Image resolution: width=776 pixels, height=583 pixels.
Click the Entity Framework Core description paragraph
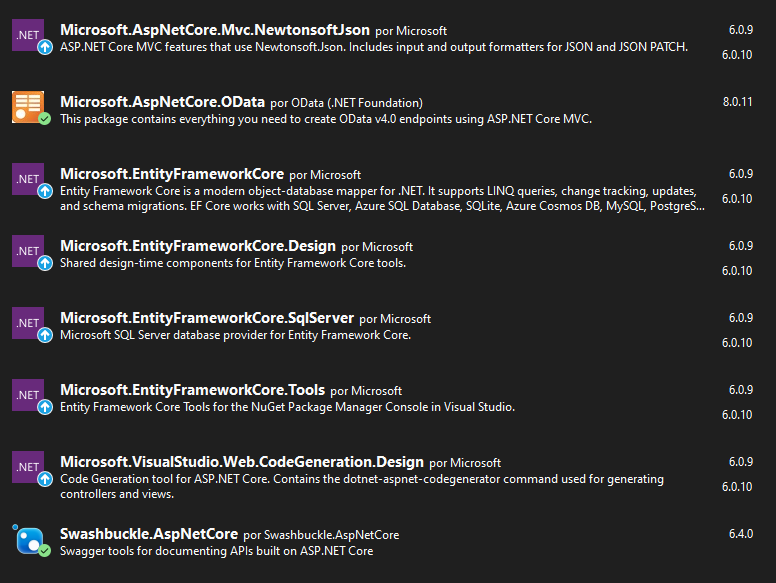382,198
